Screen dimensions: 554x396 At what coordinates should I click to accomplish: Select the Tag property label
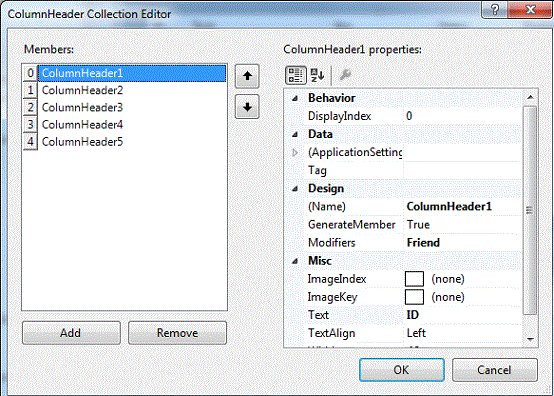click(x=317, y=171)
